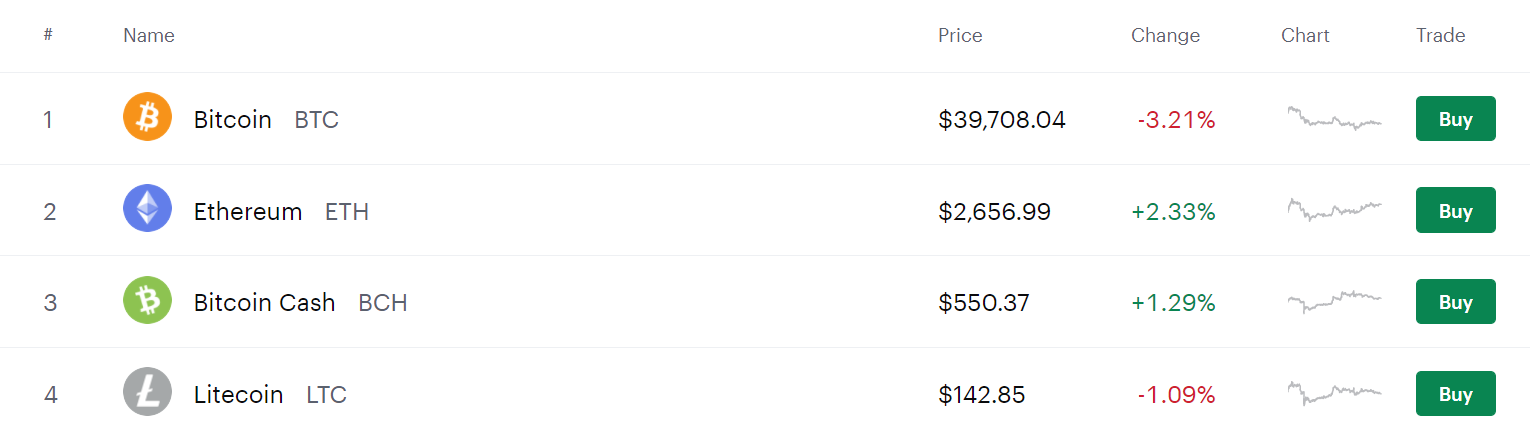Viewport: 1530px width, 434px height.
Task: Click the gray Litecoin coin icon
Action: pyautogui.click(x=147, y=392)
